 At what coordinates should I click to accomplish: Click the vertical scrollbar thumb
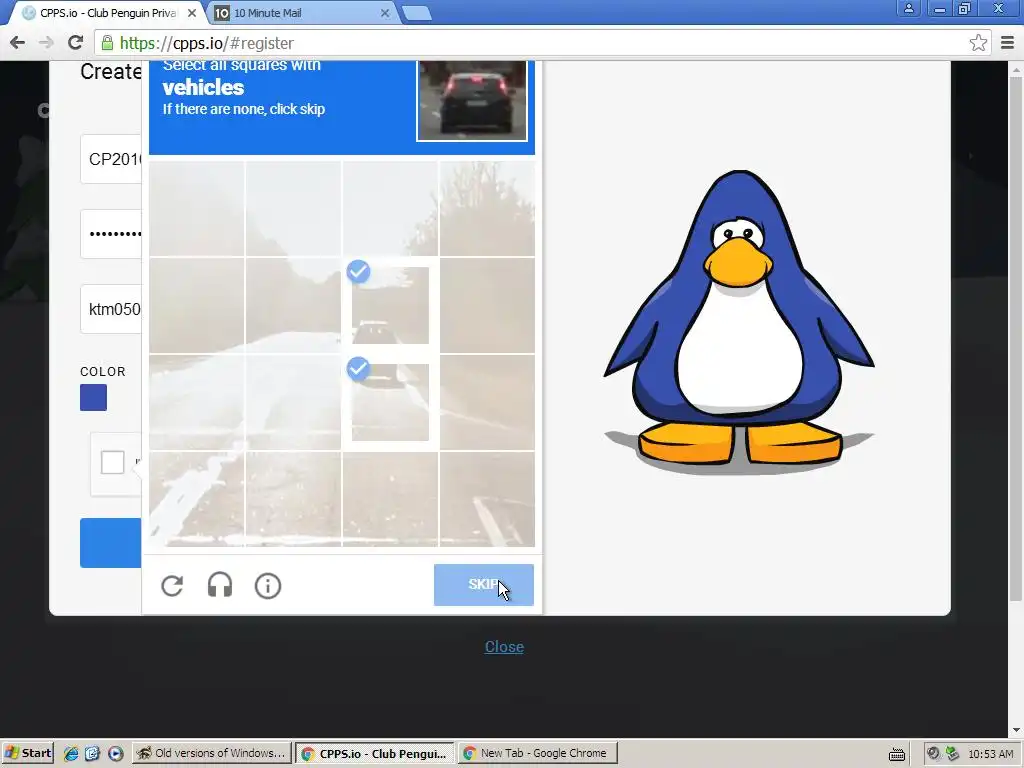coord(1017,340)
